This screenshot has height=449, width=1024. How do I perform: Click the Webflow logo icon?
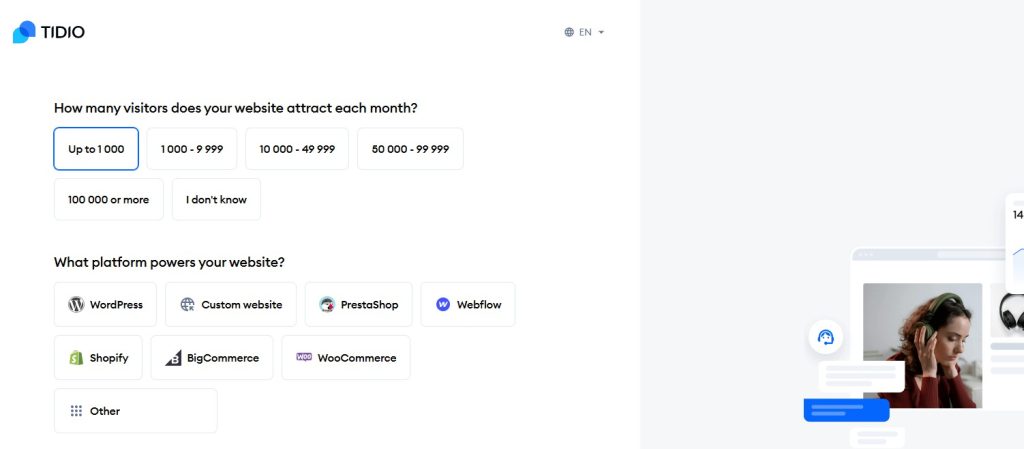pos(443,304)
